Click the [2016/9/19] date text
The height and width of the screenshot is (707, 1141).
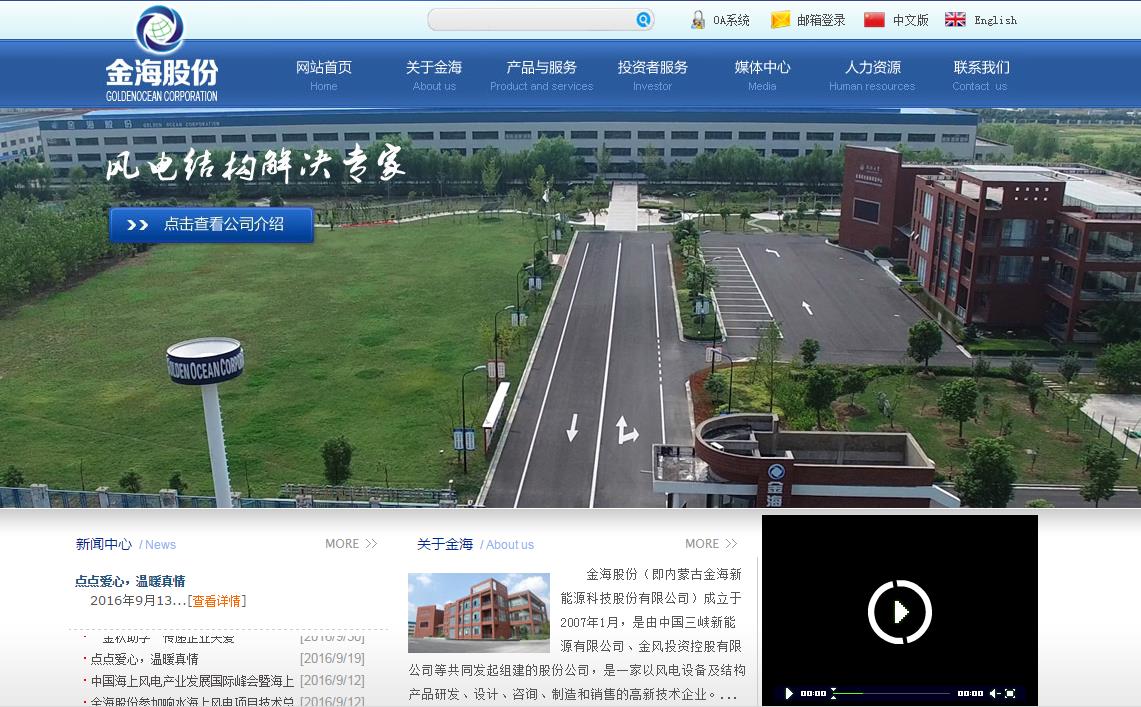(333, 658)
